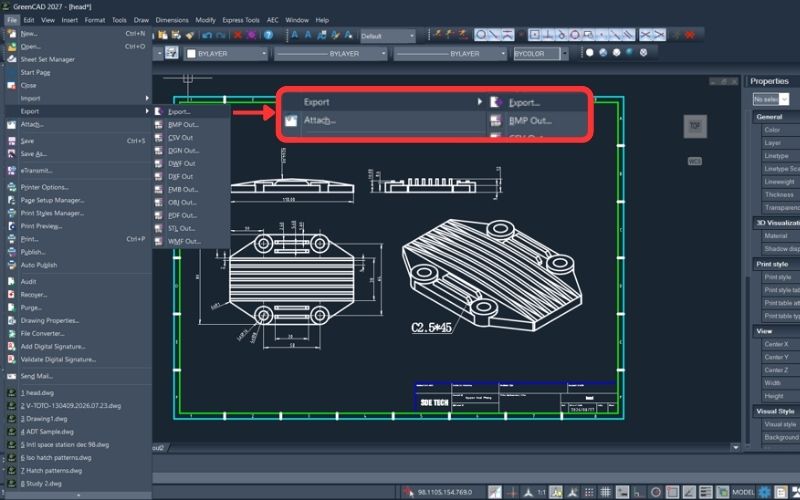The width and height of the screenshot is (800, 500).
Task: Click the white color swatch in BYLAYER combo
Action: (191, 53)
